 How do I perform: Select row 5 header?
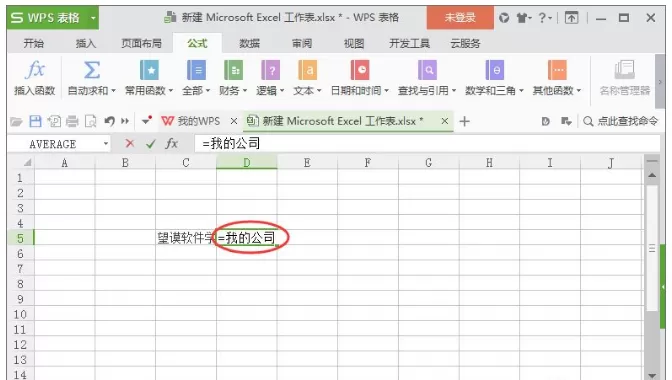(x=20, y=238)
